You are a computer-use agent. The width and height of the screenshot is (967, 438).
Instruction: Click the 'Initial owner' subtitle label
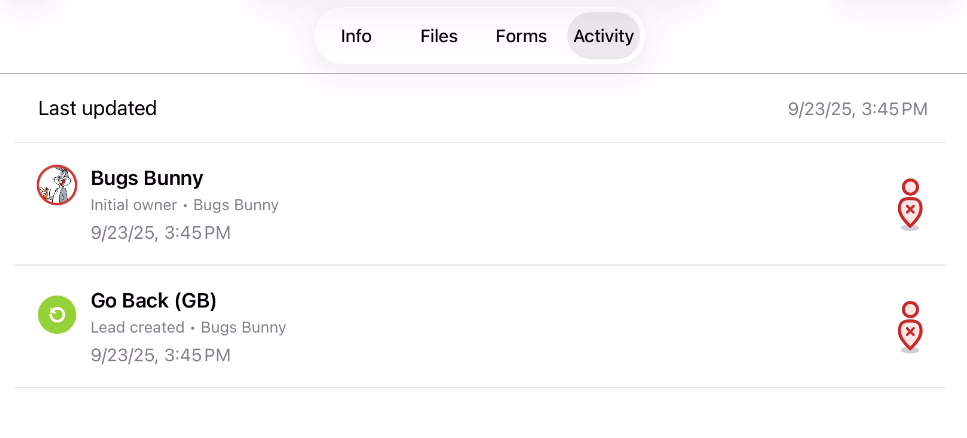[133, 205]
